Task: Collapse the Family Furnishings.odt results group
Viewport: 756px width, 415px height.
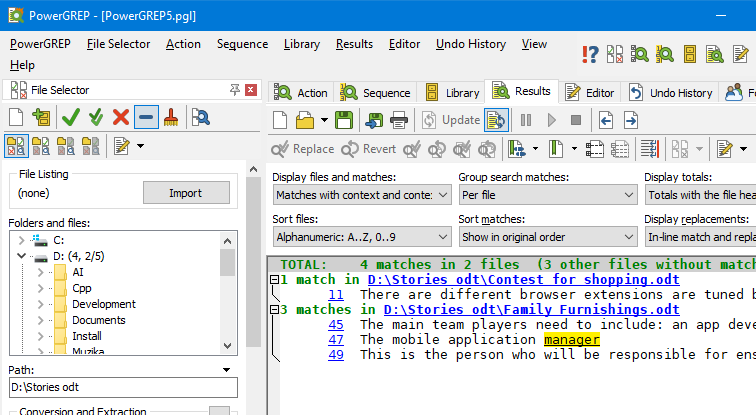Action: click(x=274, y=309)
